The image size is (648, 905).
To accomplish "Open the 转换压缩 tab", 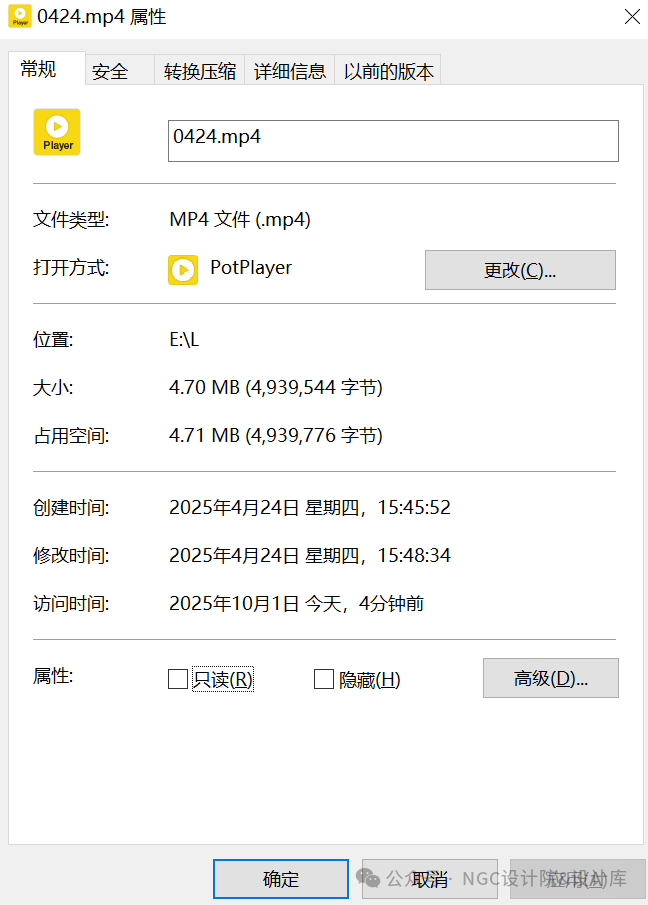I will click(x=200, y=71).
